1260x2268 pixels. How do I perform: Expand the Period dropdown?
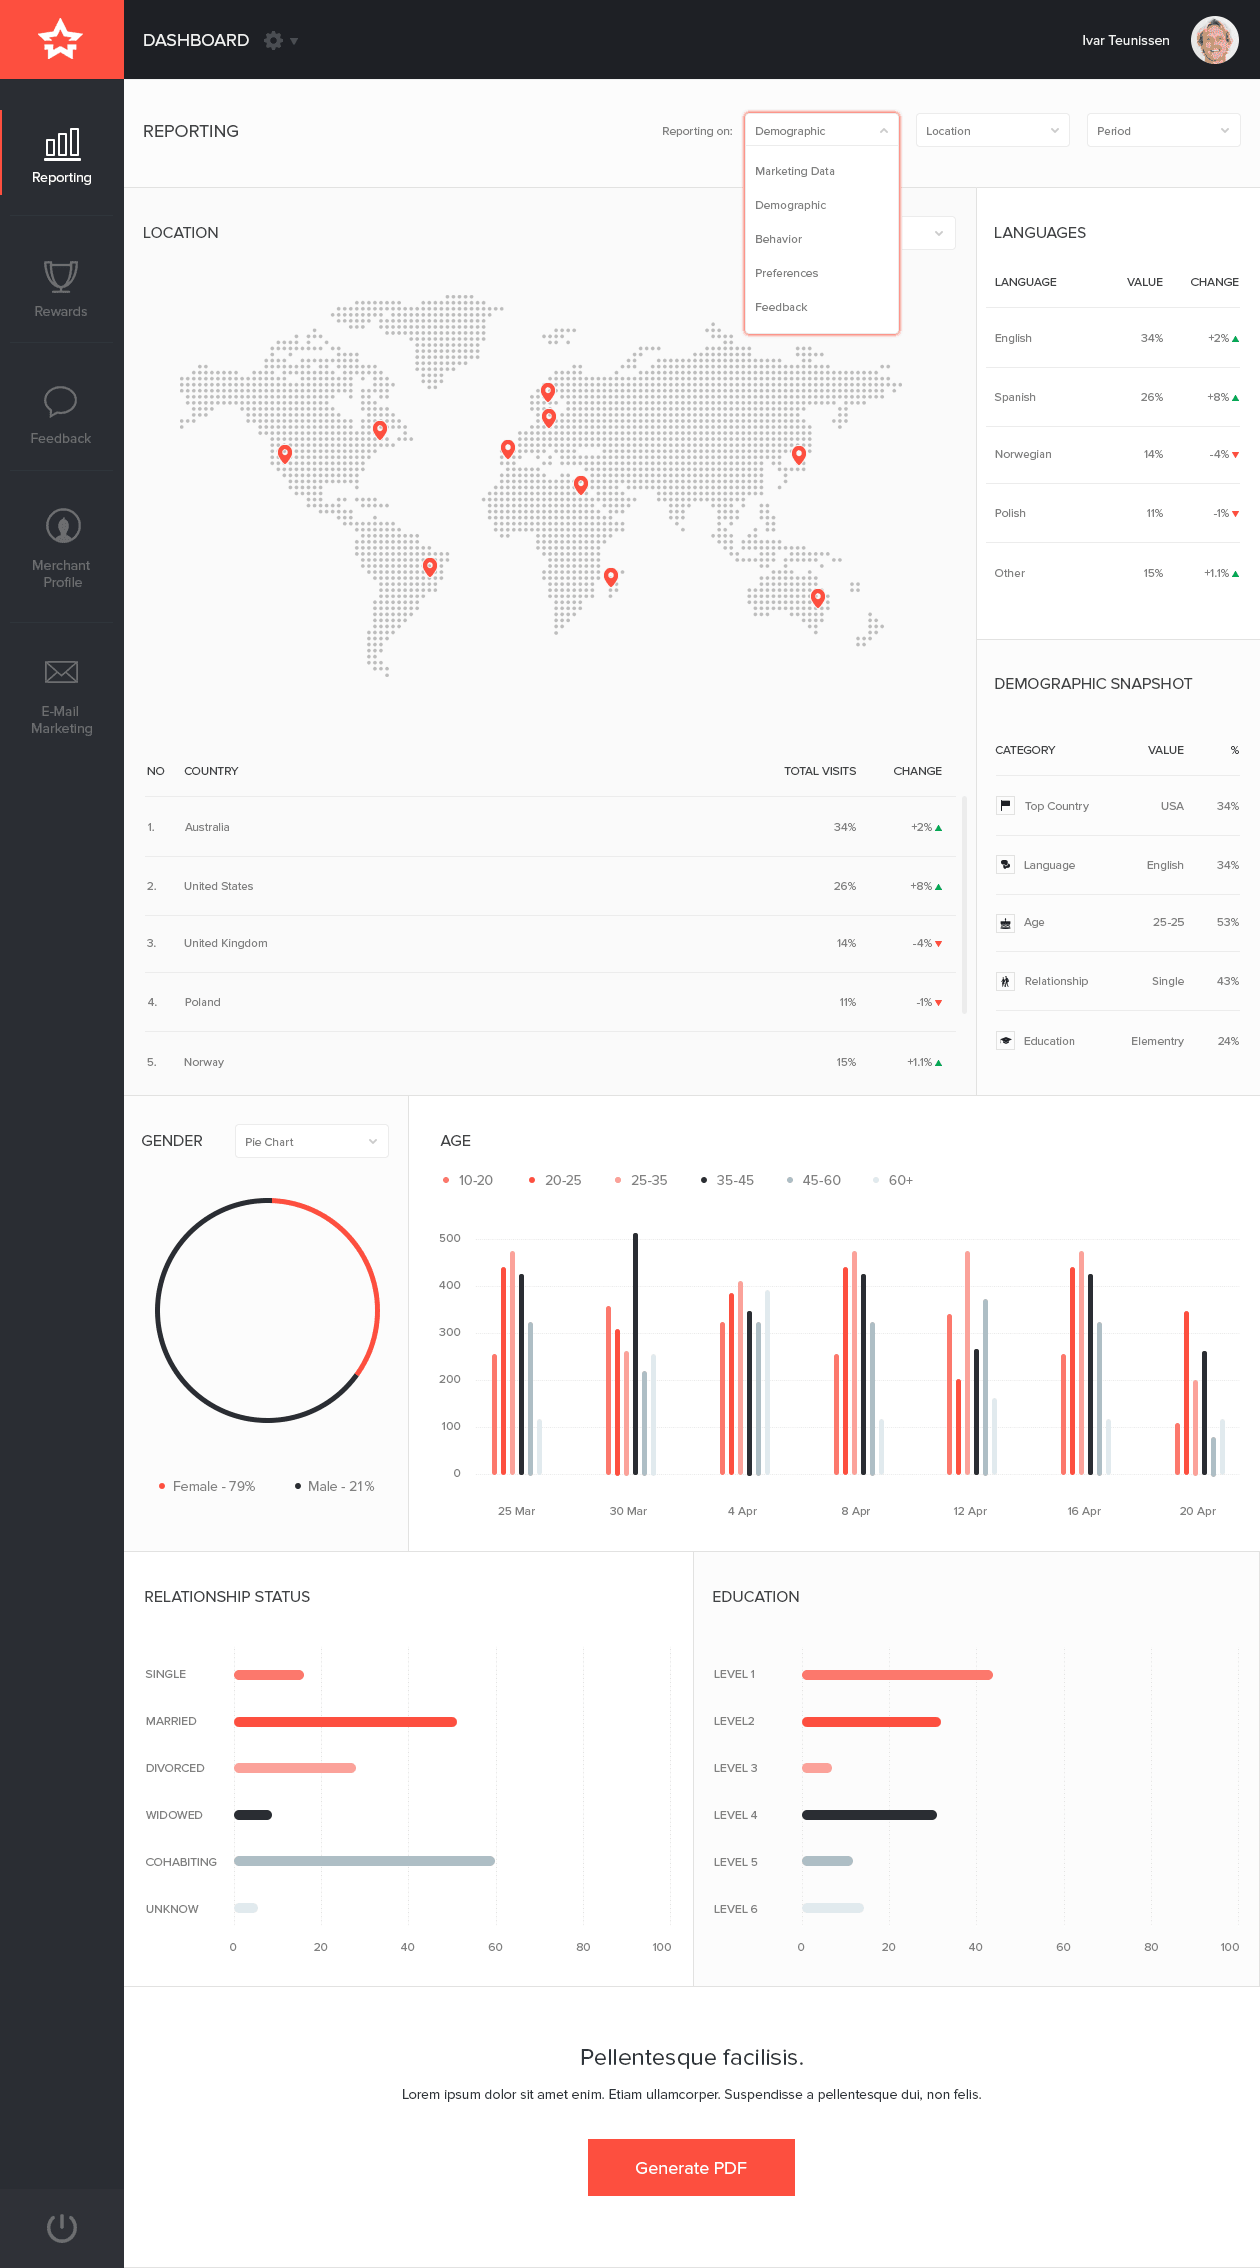pyautogui.click(x=1163, y=131)
